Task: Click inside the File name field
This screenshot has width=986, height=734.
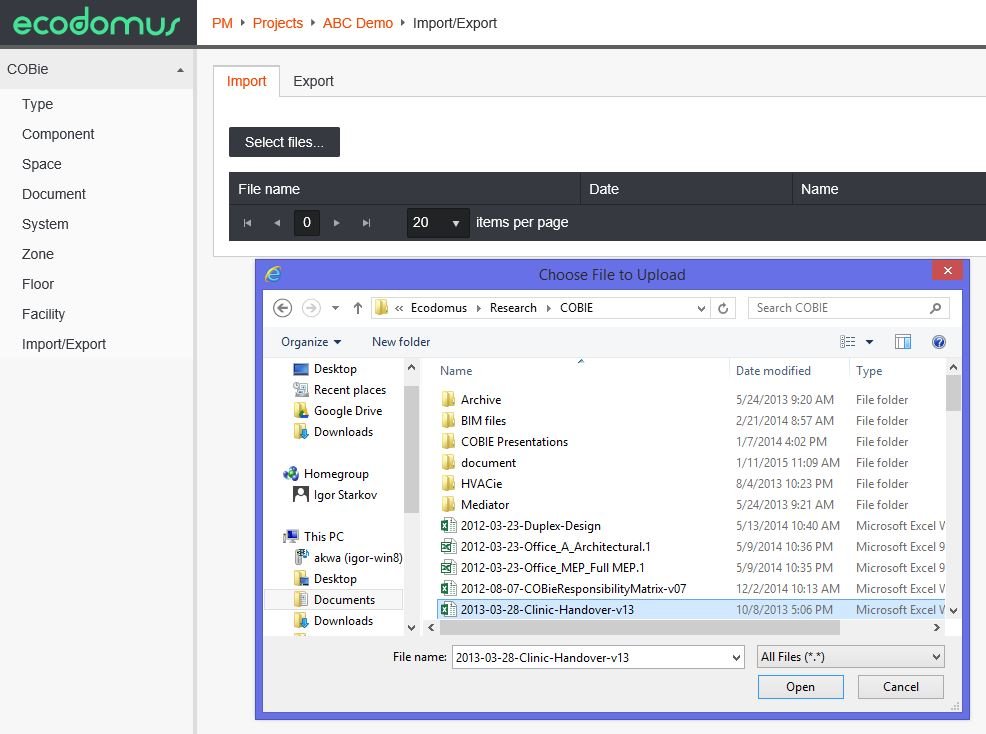Action: coord(590,657)
